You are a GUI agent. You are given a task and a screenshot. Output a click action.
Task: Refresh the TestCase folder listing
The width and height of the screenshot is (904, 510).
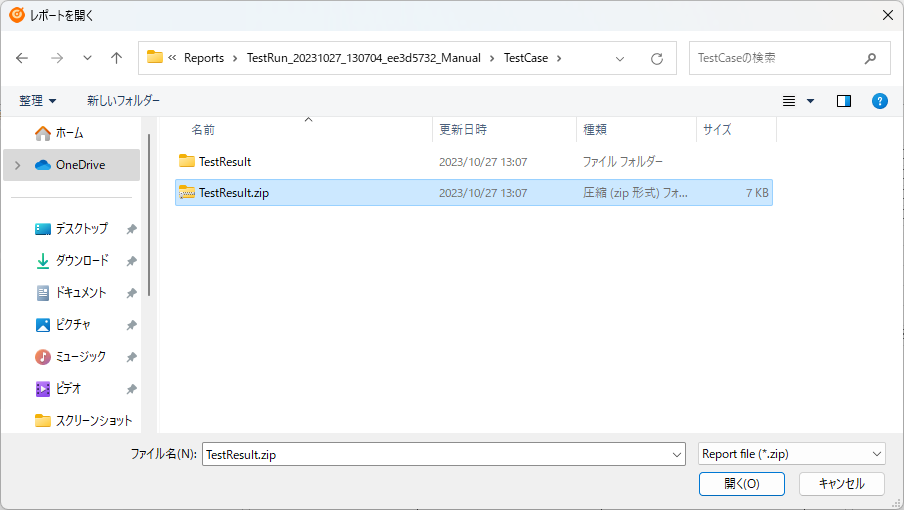point(657,58)
